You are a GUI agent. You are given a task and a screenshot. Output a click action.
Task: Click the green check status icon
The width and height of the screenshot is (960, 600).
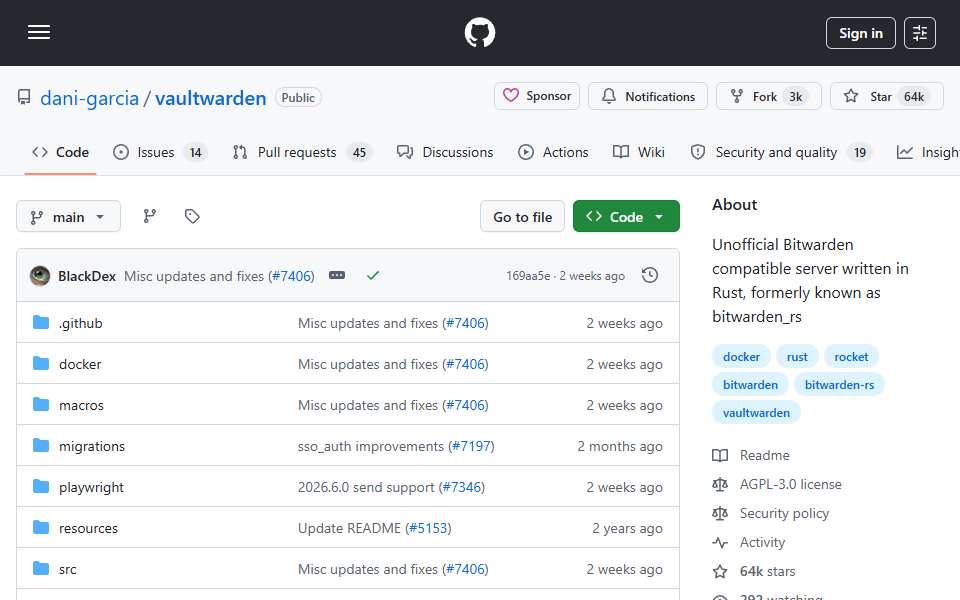373,276
